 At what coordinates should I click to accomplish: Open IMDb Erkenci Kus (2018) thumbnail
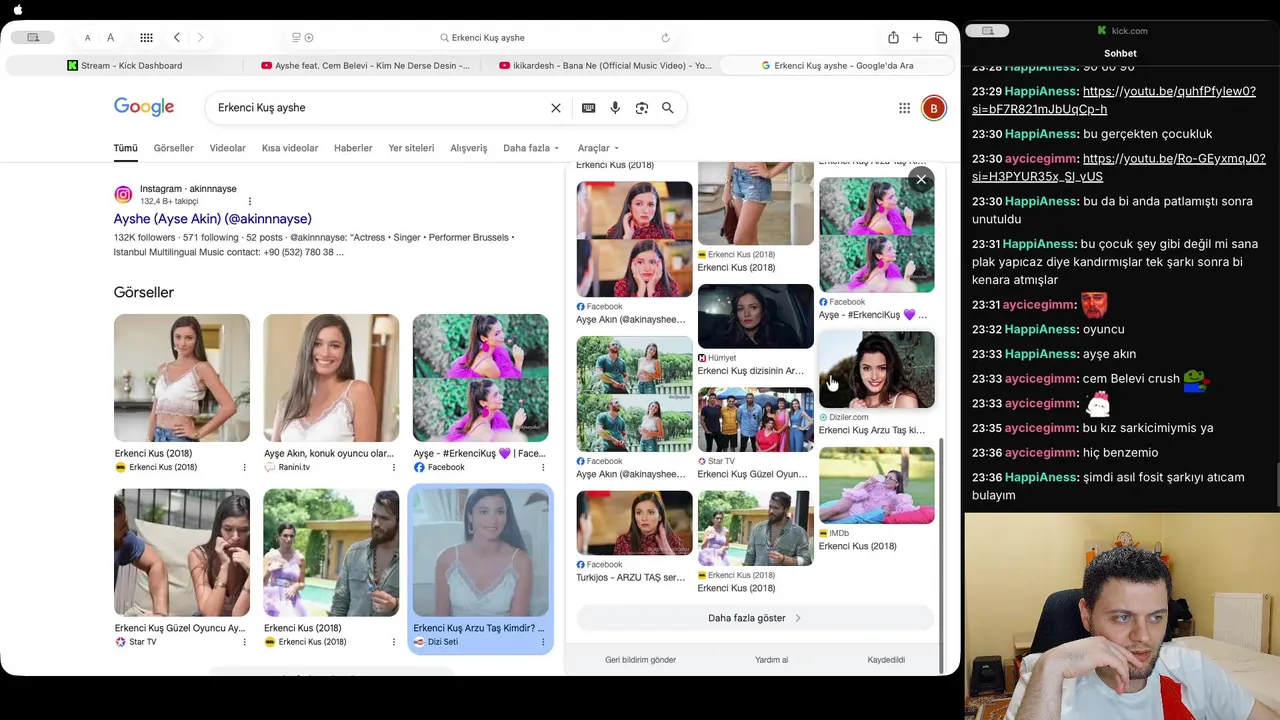(x=876, y=486)
